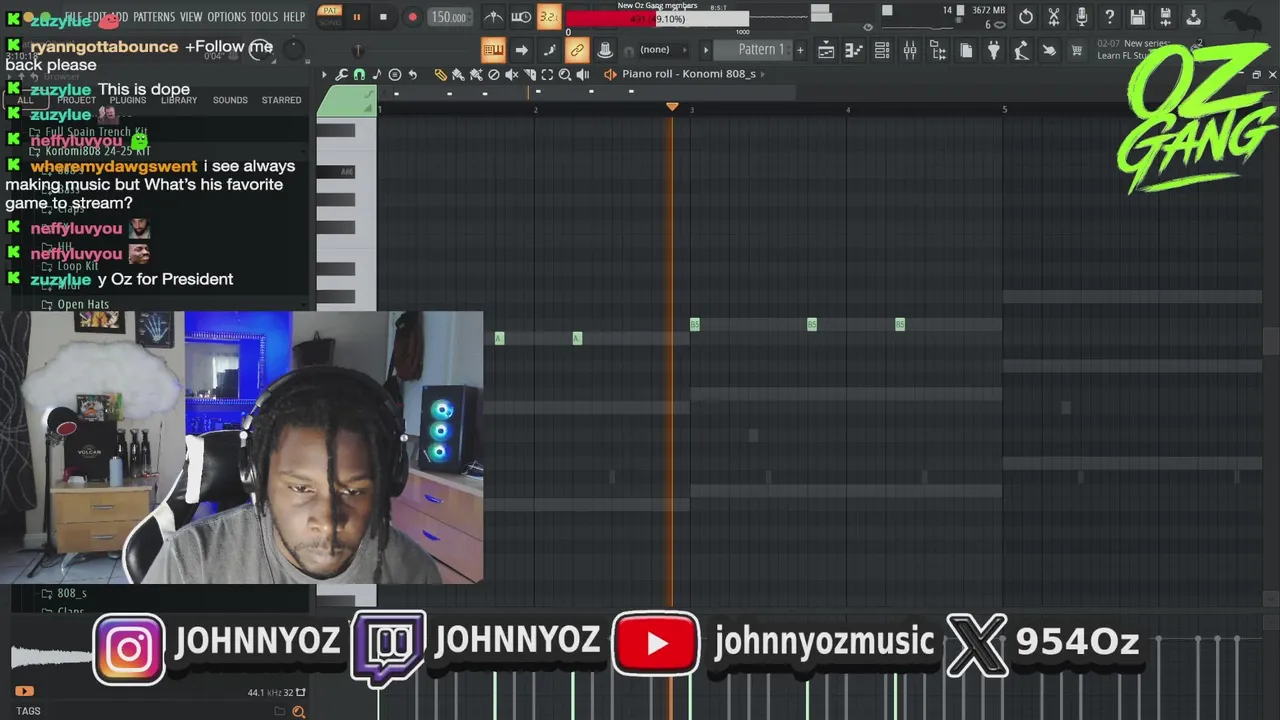1280x720 pixels.
Task: Click the save-as new version icon
Action: point(1166,17)
